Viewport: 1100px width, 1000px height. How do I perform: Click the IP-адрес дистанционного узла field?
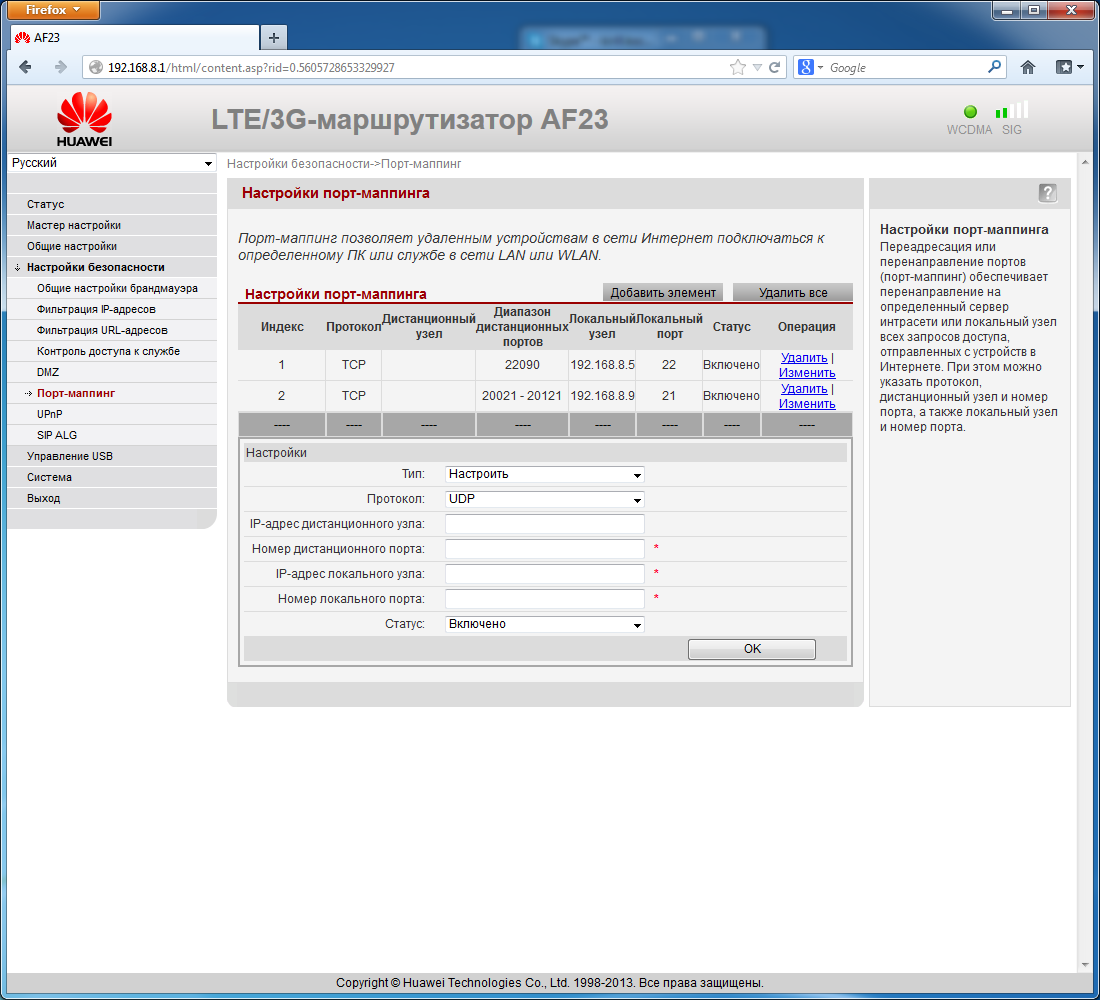point(544,524)
